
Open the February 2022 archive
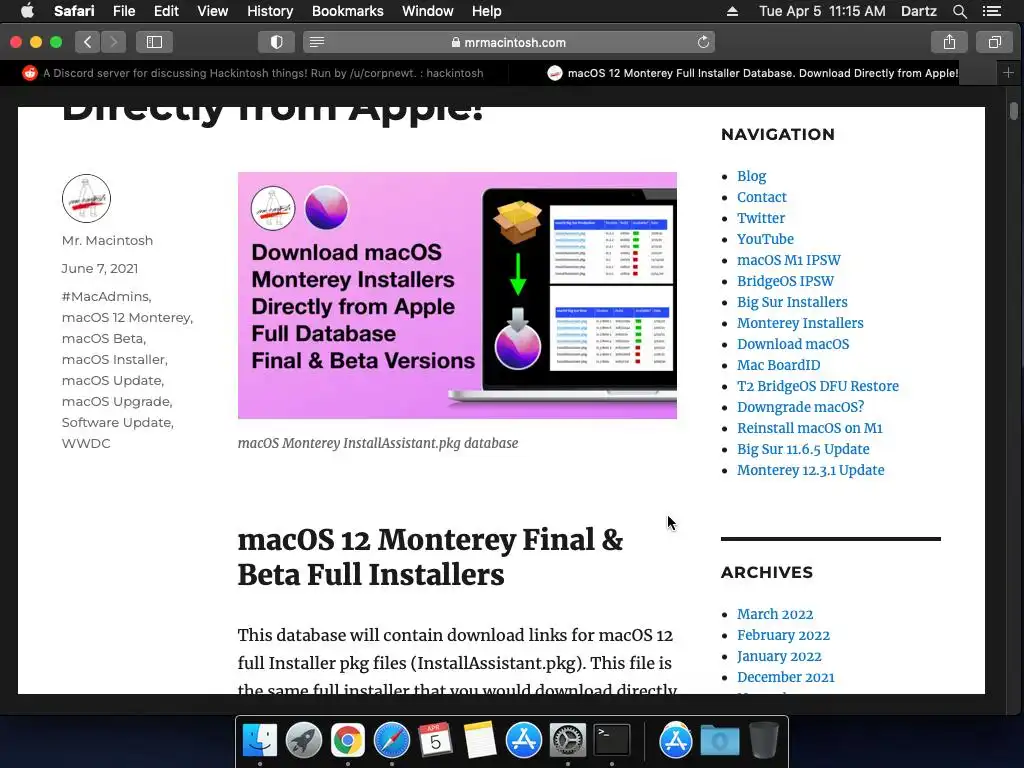(x=784, y=635)
